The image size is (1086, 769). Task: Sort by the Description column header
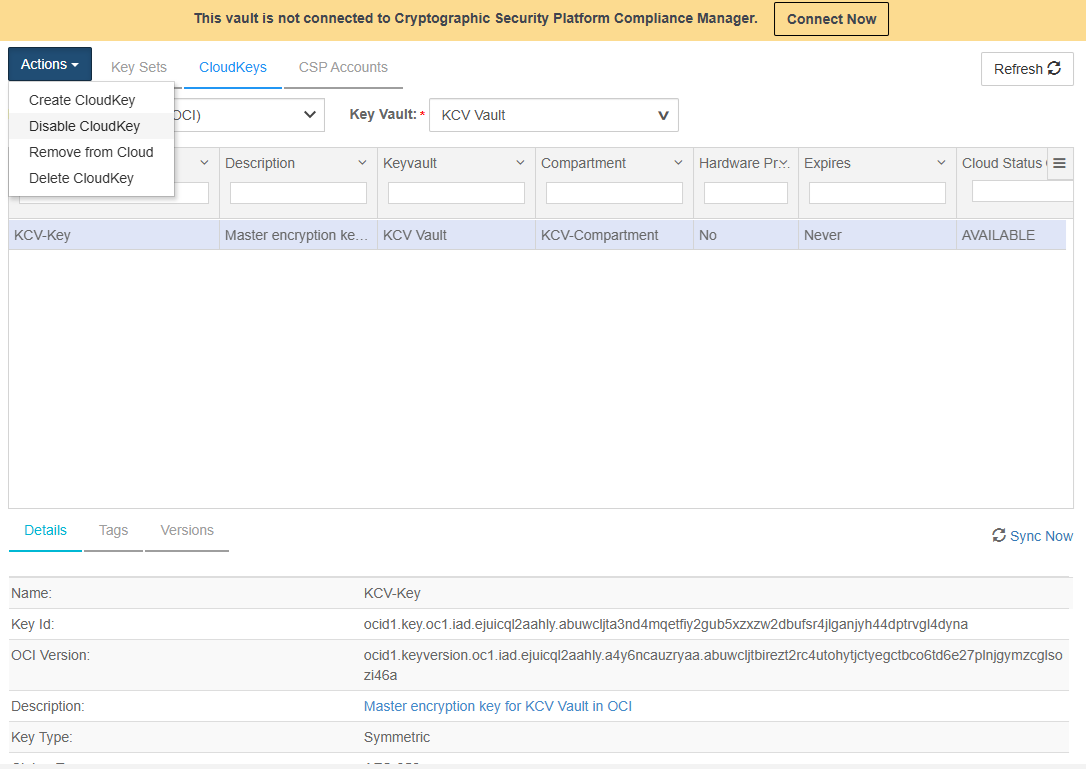tap(260, 163)
